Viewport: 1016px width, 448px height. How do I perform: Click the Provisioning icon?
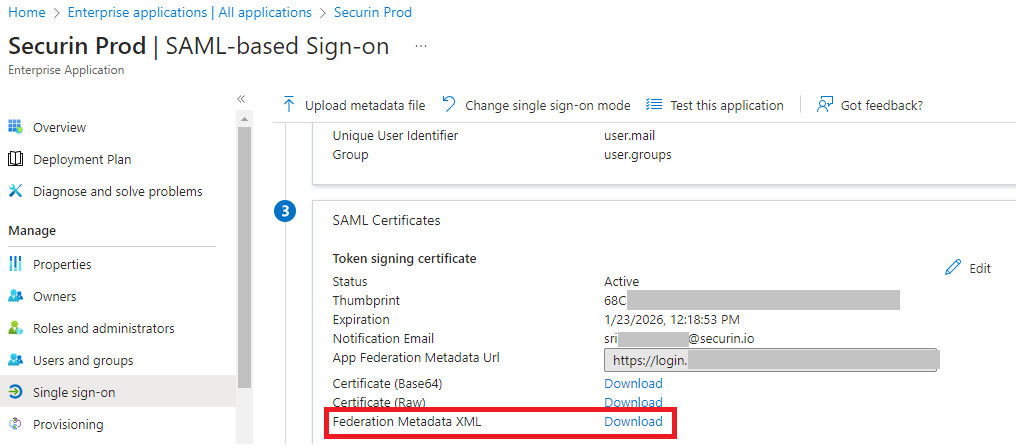tap(15, 424)
